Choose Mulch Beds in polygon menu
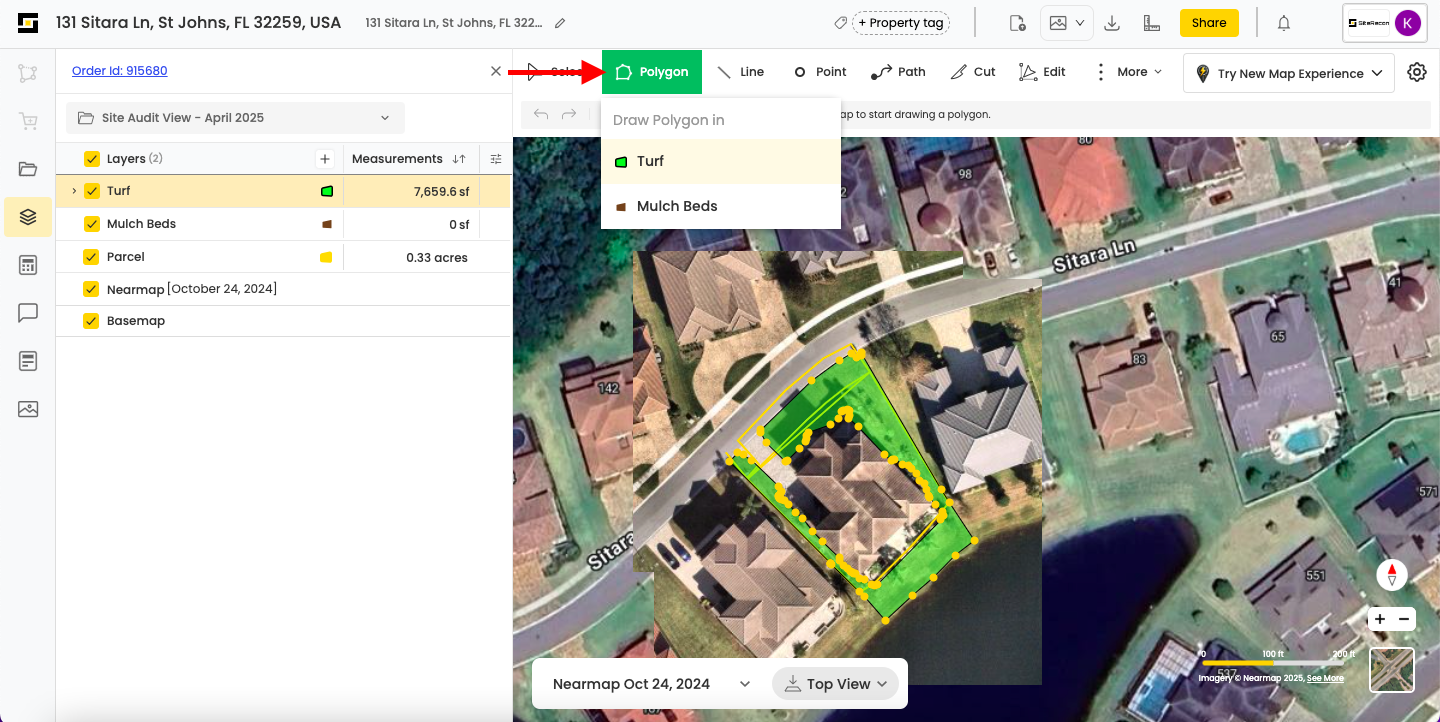Image resolution: width=1440 pixels, height=722 pixels. 677,206
